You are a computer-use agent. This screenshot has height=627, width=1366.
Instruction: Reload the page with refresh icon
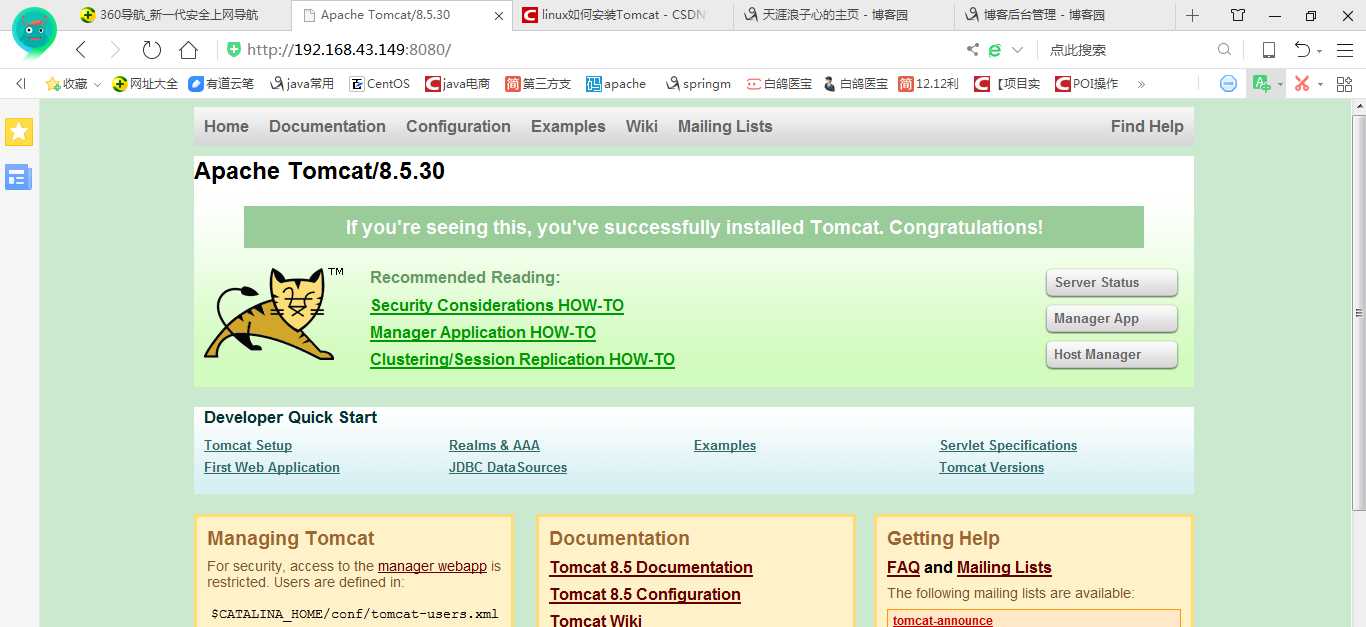(151, 50)
